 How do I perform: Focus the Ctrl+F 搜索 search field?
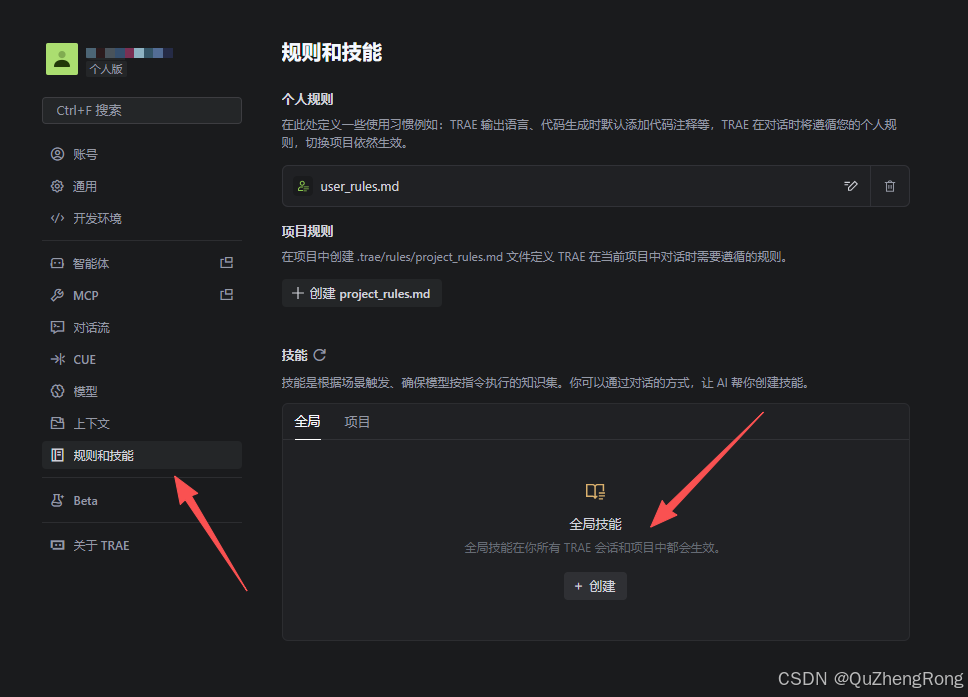[142, 111]
